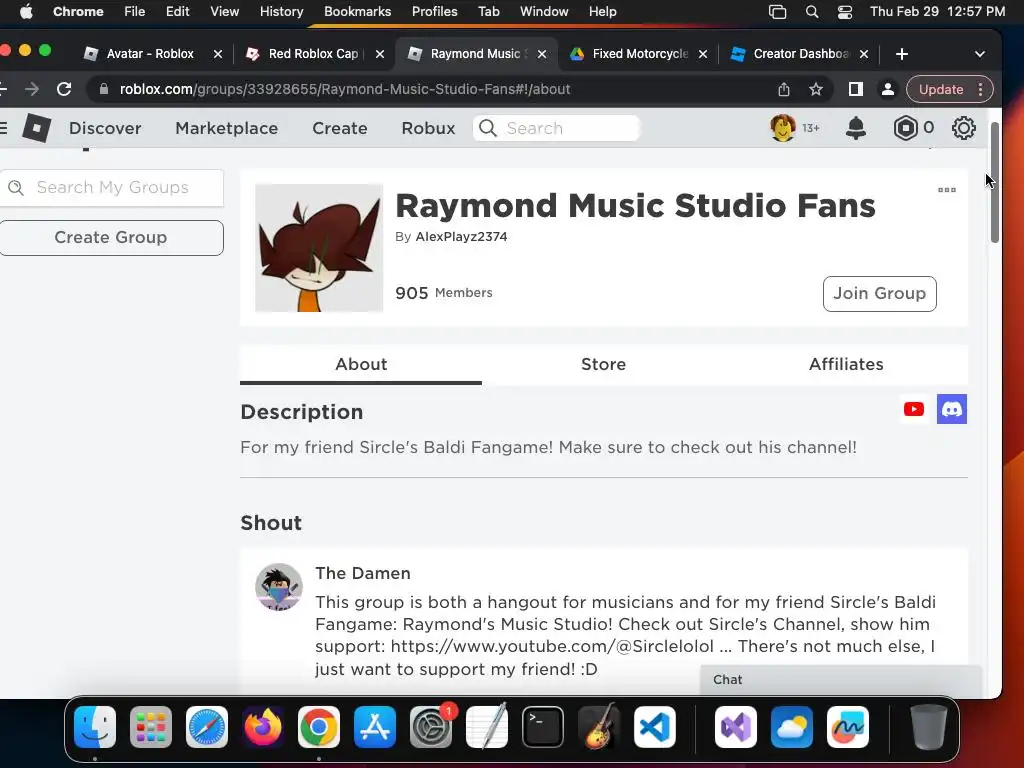Image resolution: width=1024 pixels, height=768 pixels.
Task: Select the About tab
Action: click(x=361, y=364)
